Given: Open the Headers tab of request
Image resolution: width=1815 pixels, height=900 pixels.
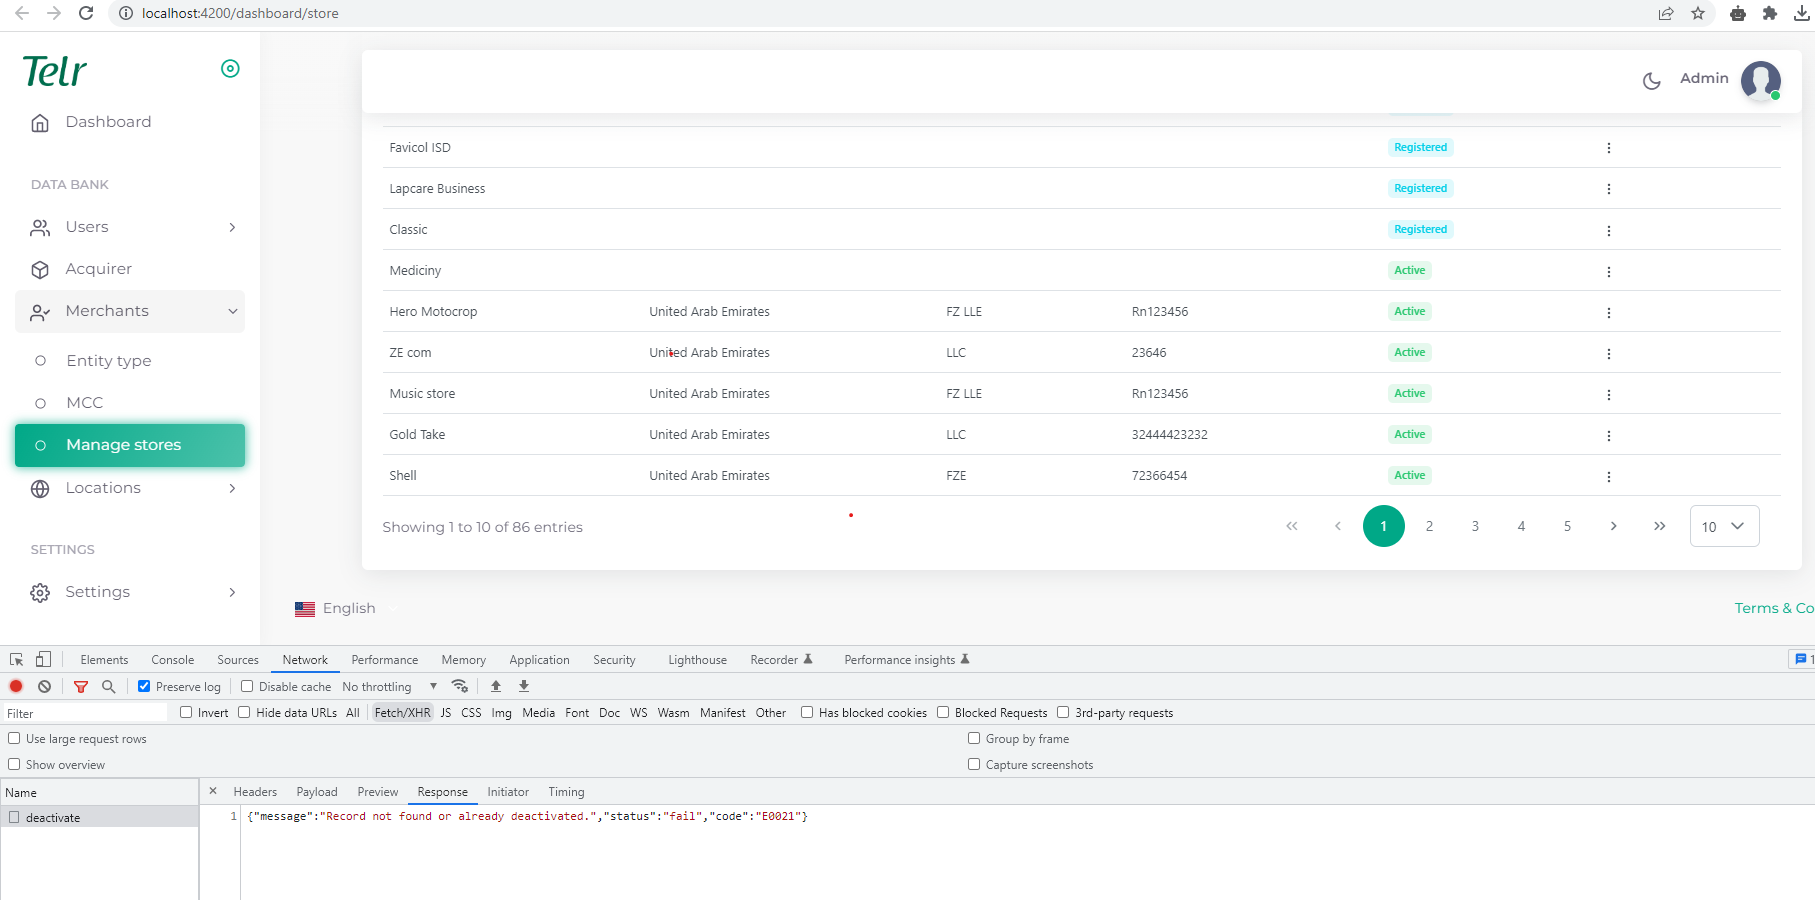Looking at the screenshot, I should 255,791.
